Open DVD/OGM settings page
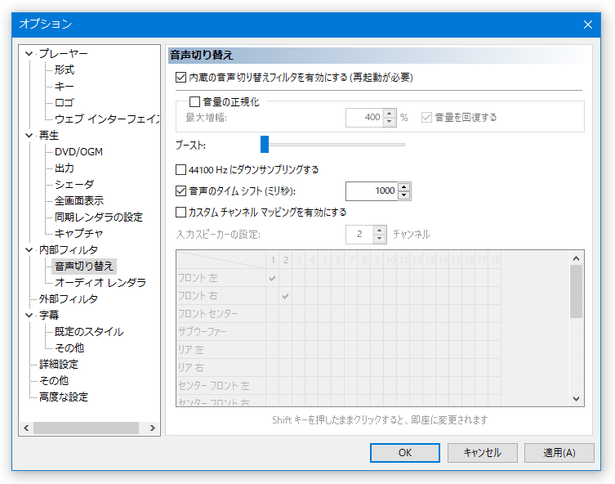 [x=78, y=152]
